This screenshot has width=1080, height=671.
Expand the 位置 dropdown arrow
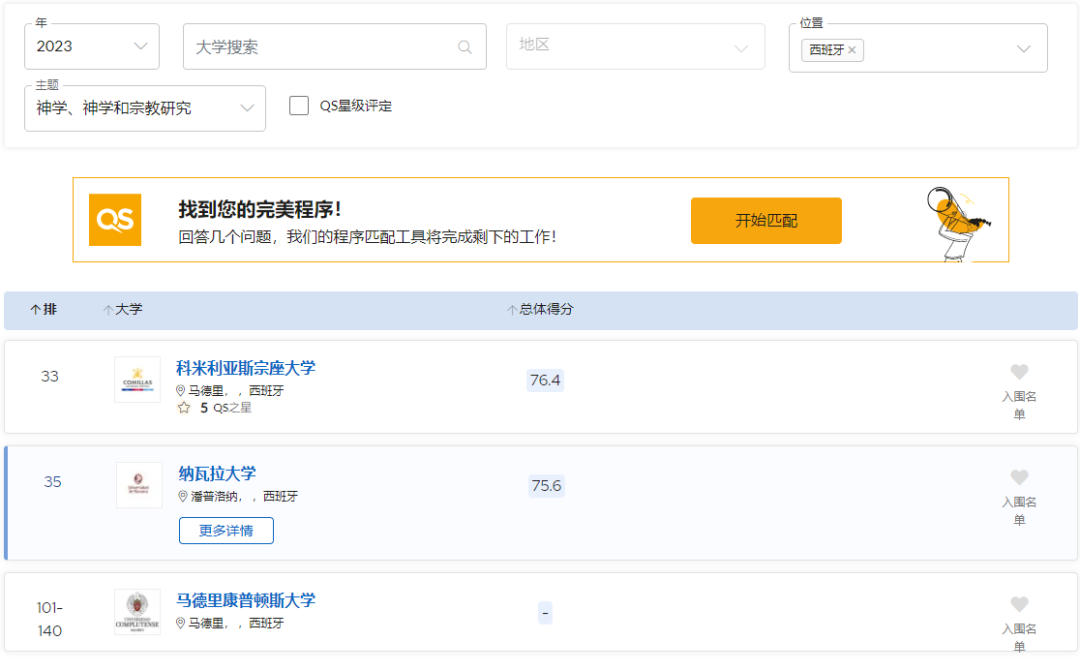1024,49
